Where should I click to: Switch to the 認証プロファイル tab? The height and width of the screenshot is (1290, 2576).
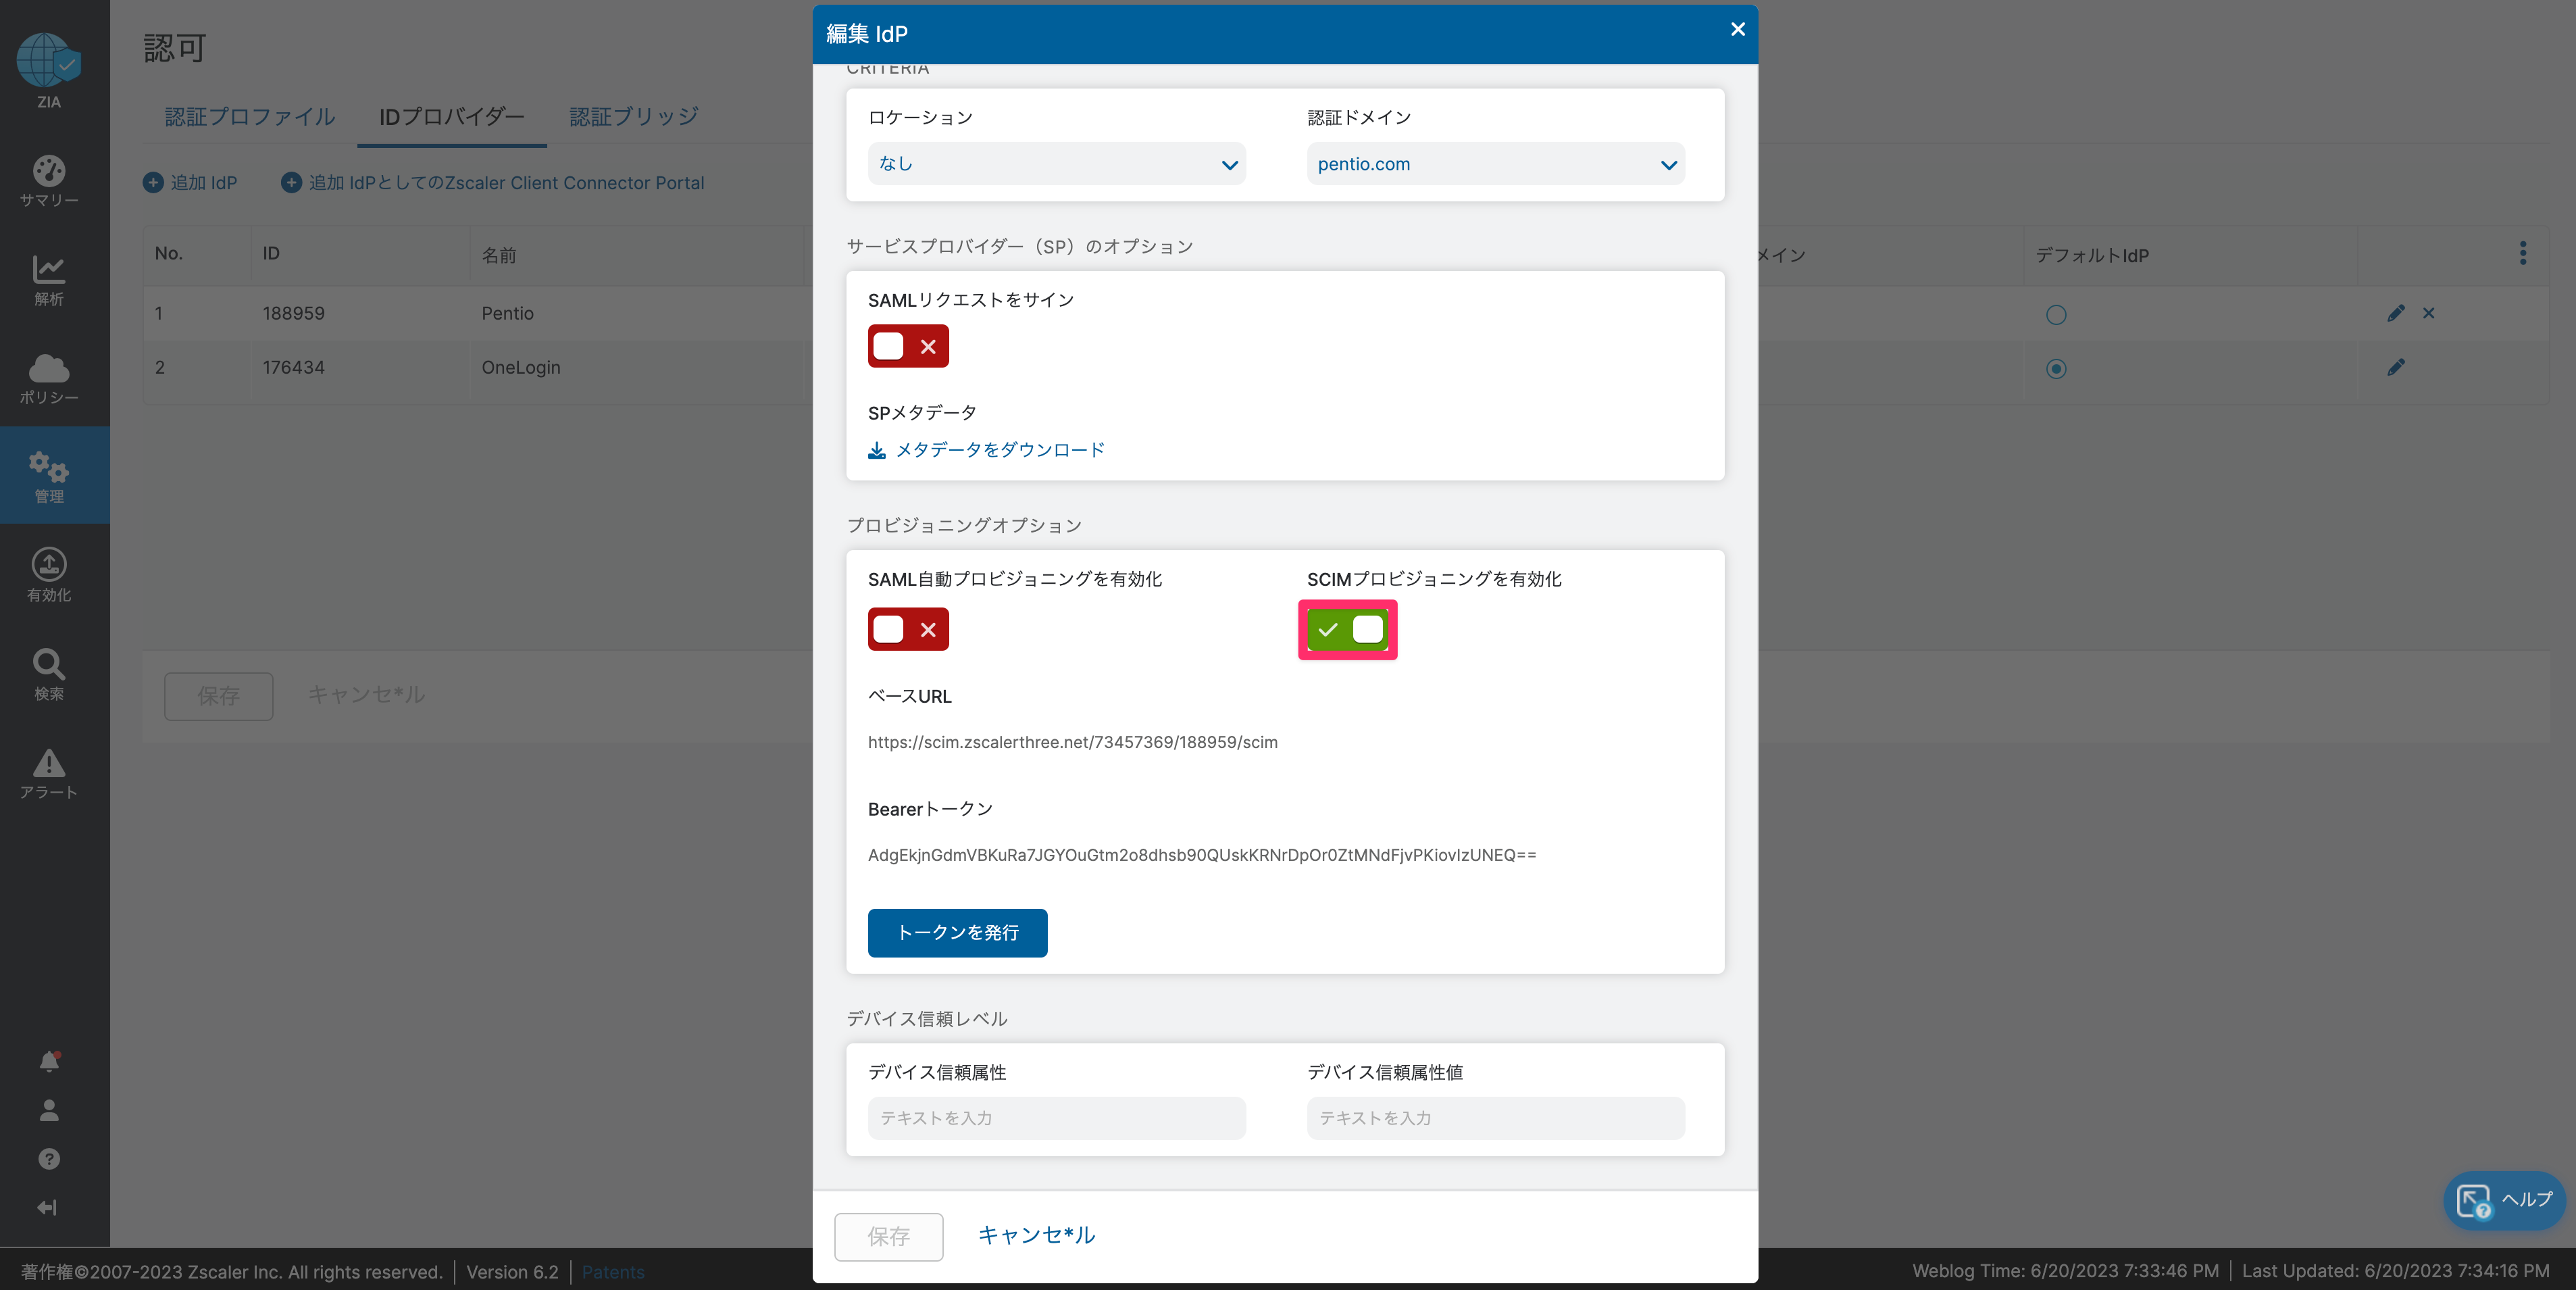point(250,117)
